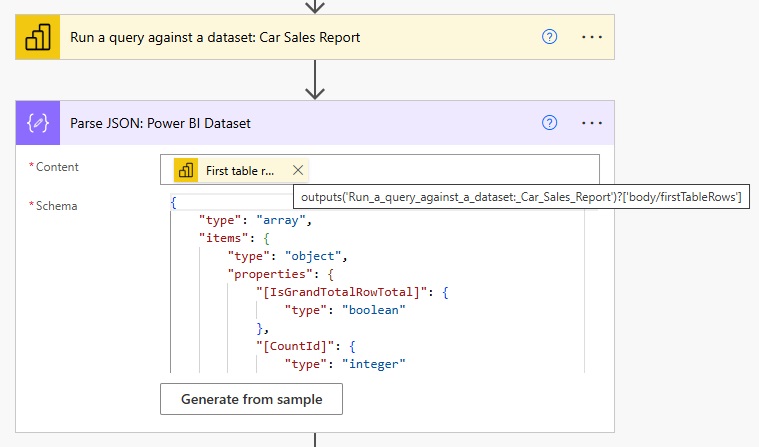
Task: Select the First table r... dynamic content token
Action: [241, 170]
